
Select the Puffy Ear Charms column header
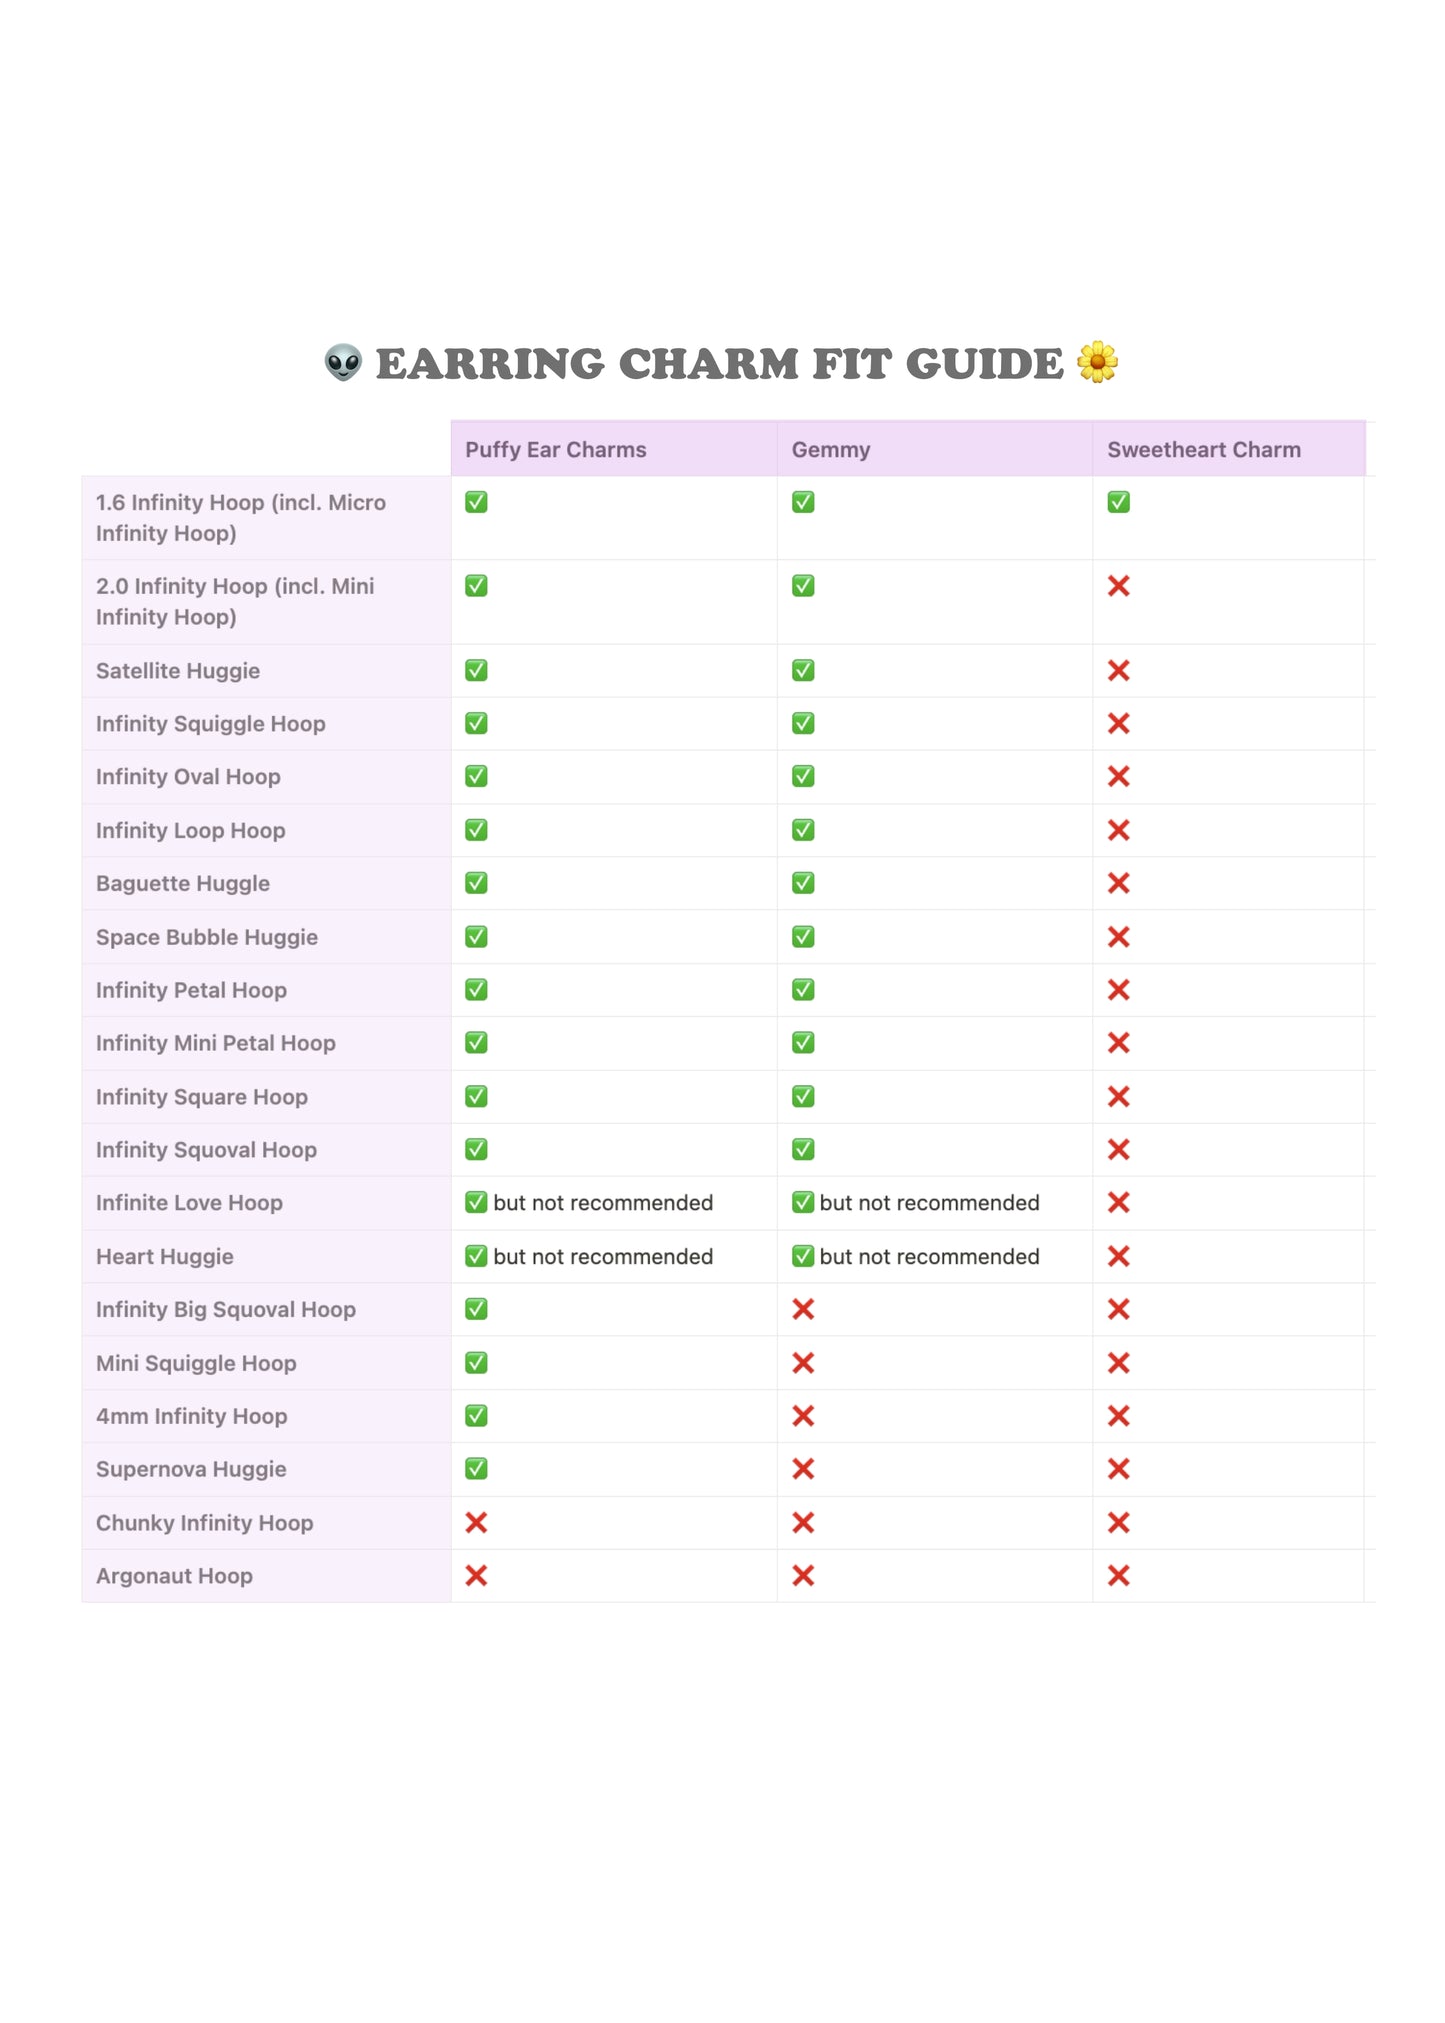pos(556,450)
